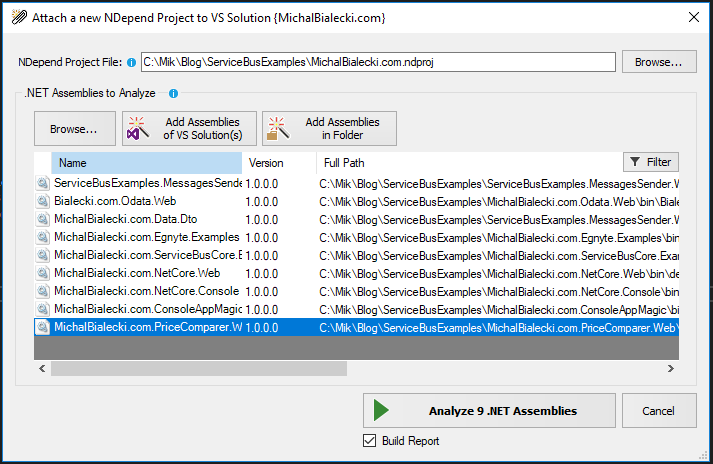Viewport: 713px width, 464px height.
Task: Click assembly icon of ServiceBusExamples.MessagesSender row
Action: tap(43, 183)
